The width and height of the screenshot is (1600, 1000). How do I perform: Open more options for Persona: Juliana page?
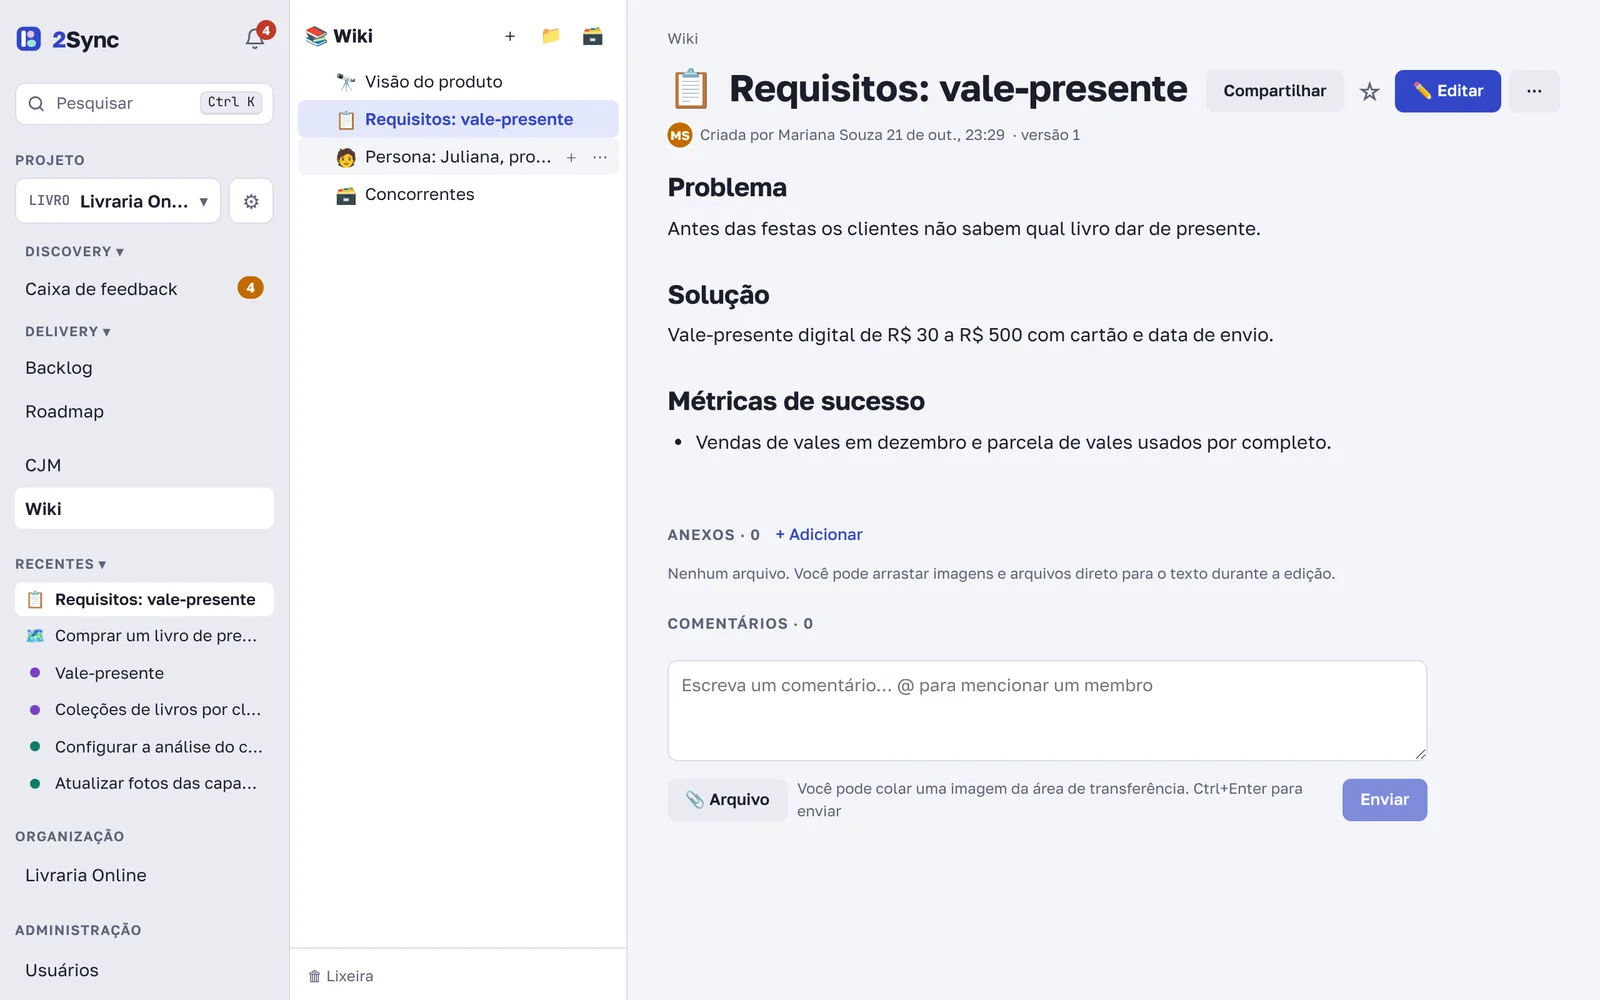[600, 157]
